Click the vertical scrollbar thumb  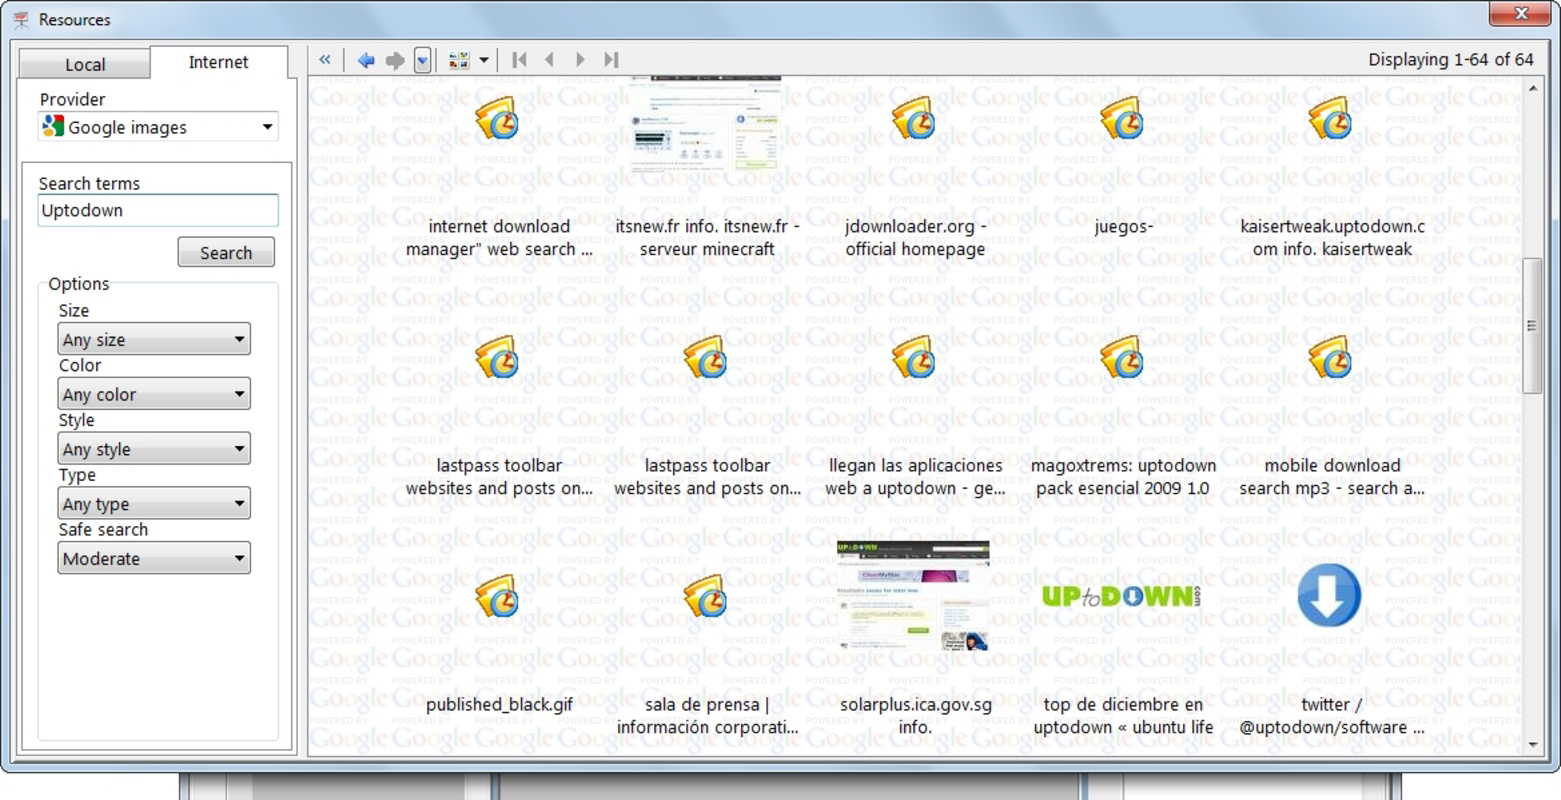point(1532,325)
